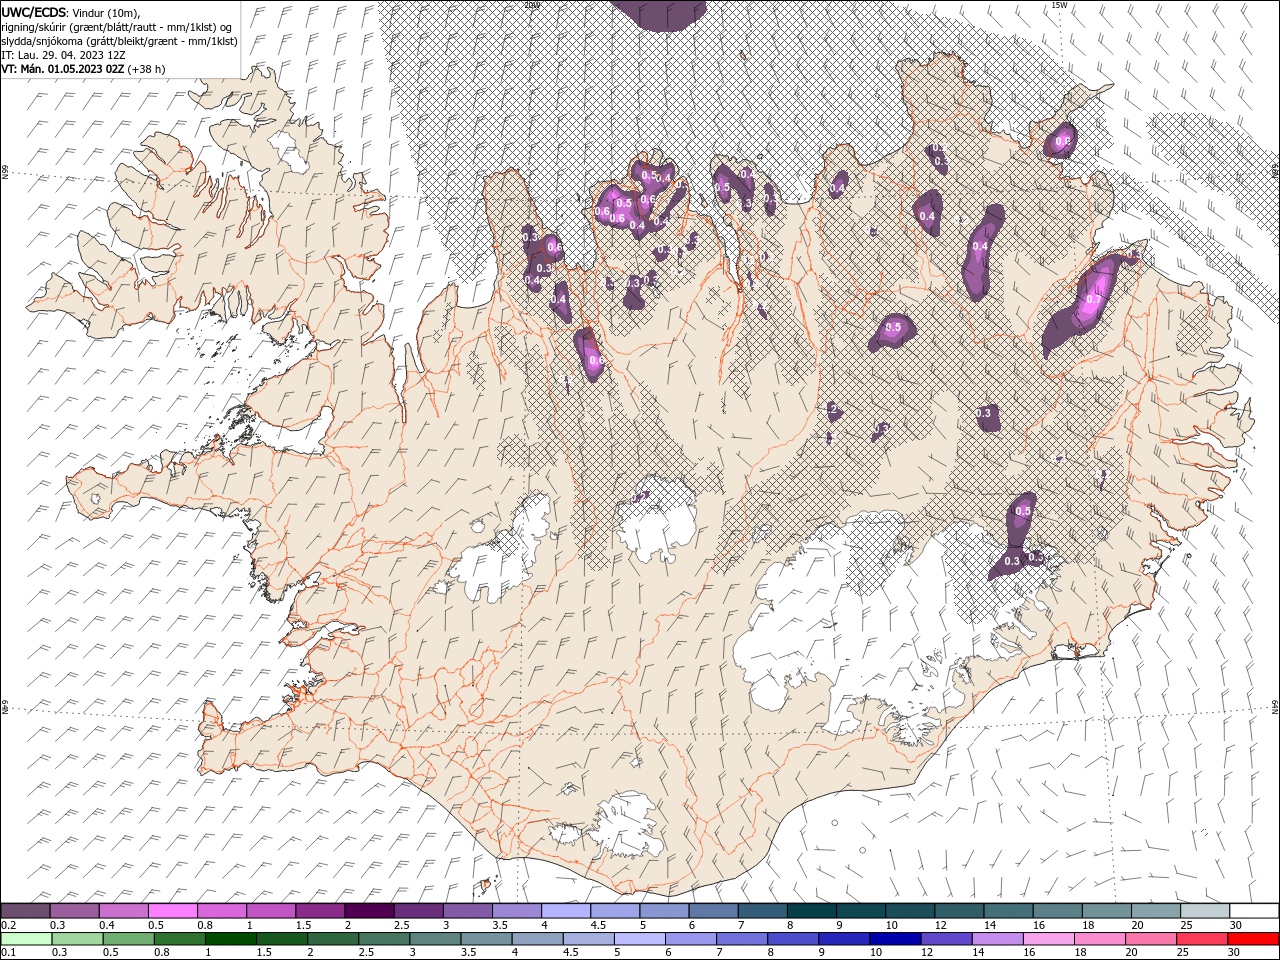Click the 'rigning/skúrir' legend description line

click(118, 26)
